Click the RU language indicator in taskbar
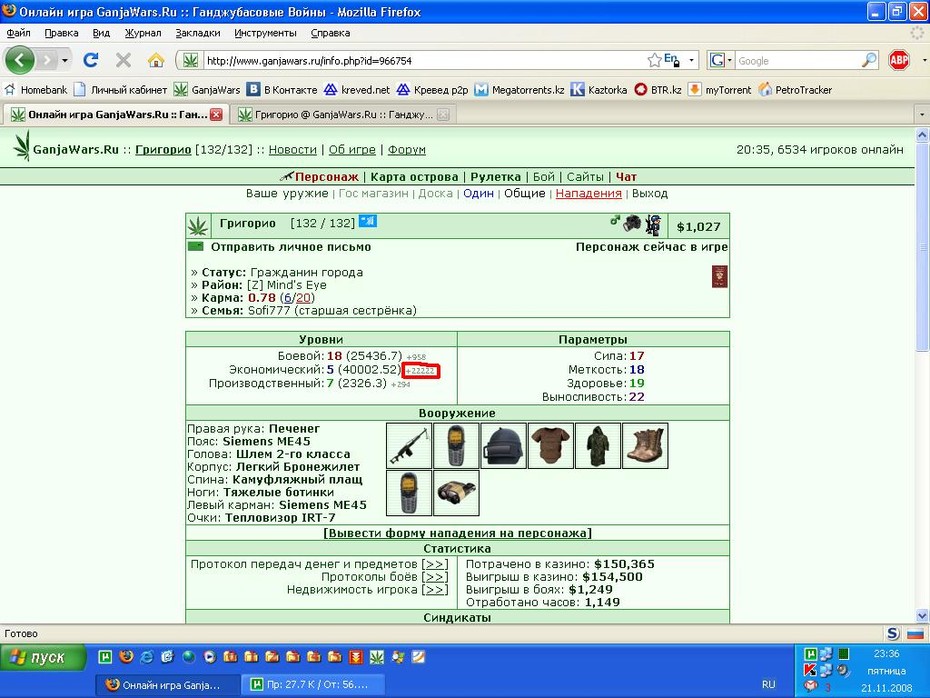The height and width of the screenshot is (698, 930). pos(769,684)
